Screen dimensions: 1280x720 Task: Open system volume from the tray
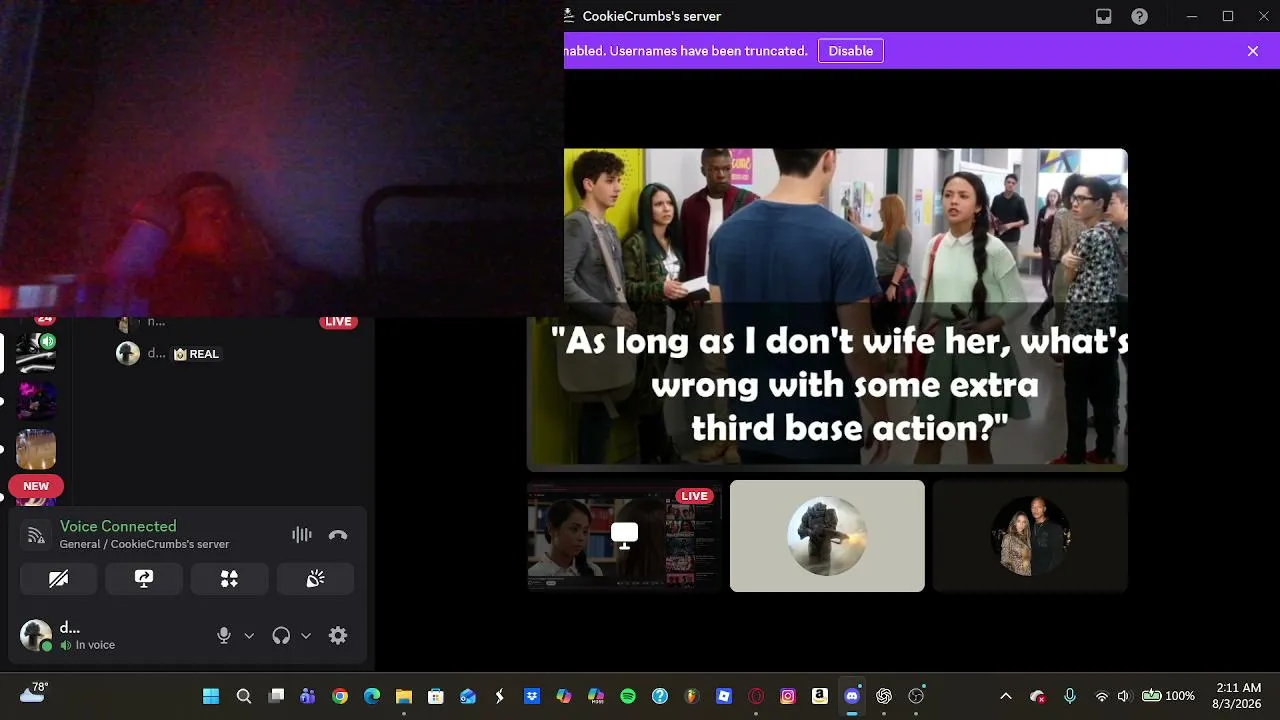coord(1124,696)
